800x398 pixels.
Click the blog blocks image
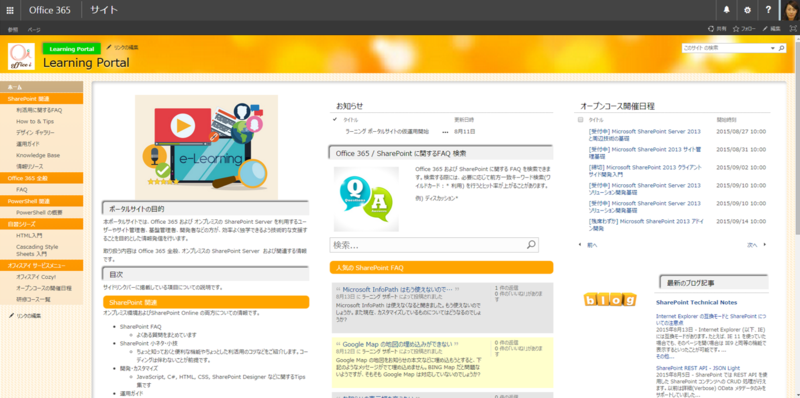pos(610,300)
